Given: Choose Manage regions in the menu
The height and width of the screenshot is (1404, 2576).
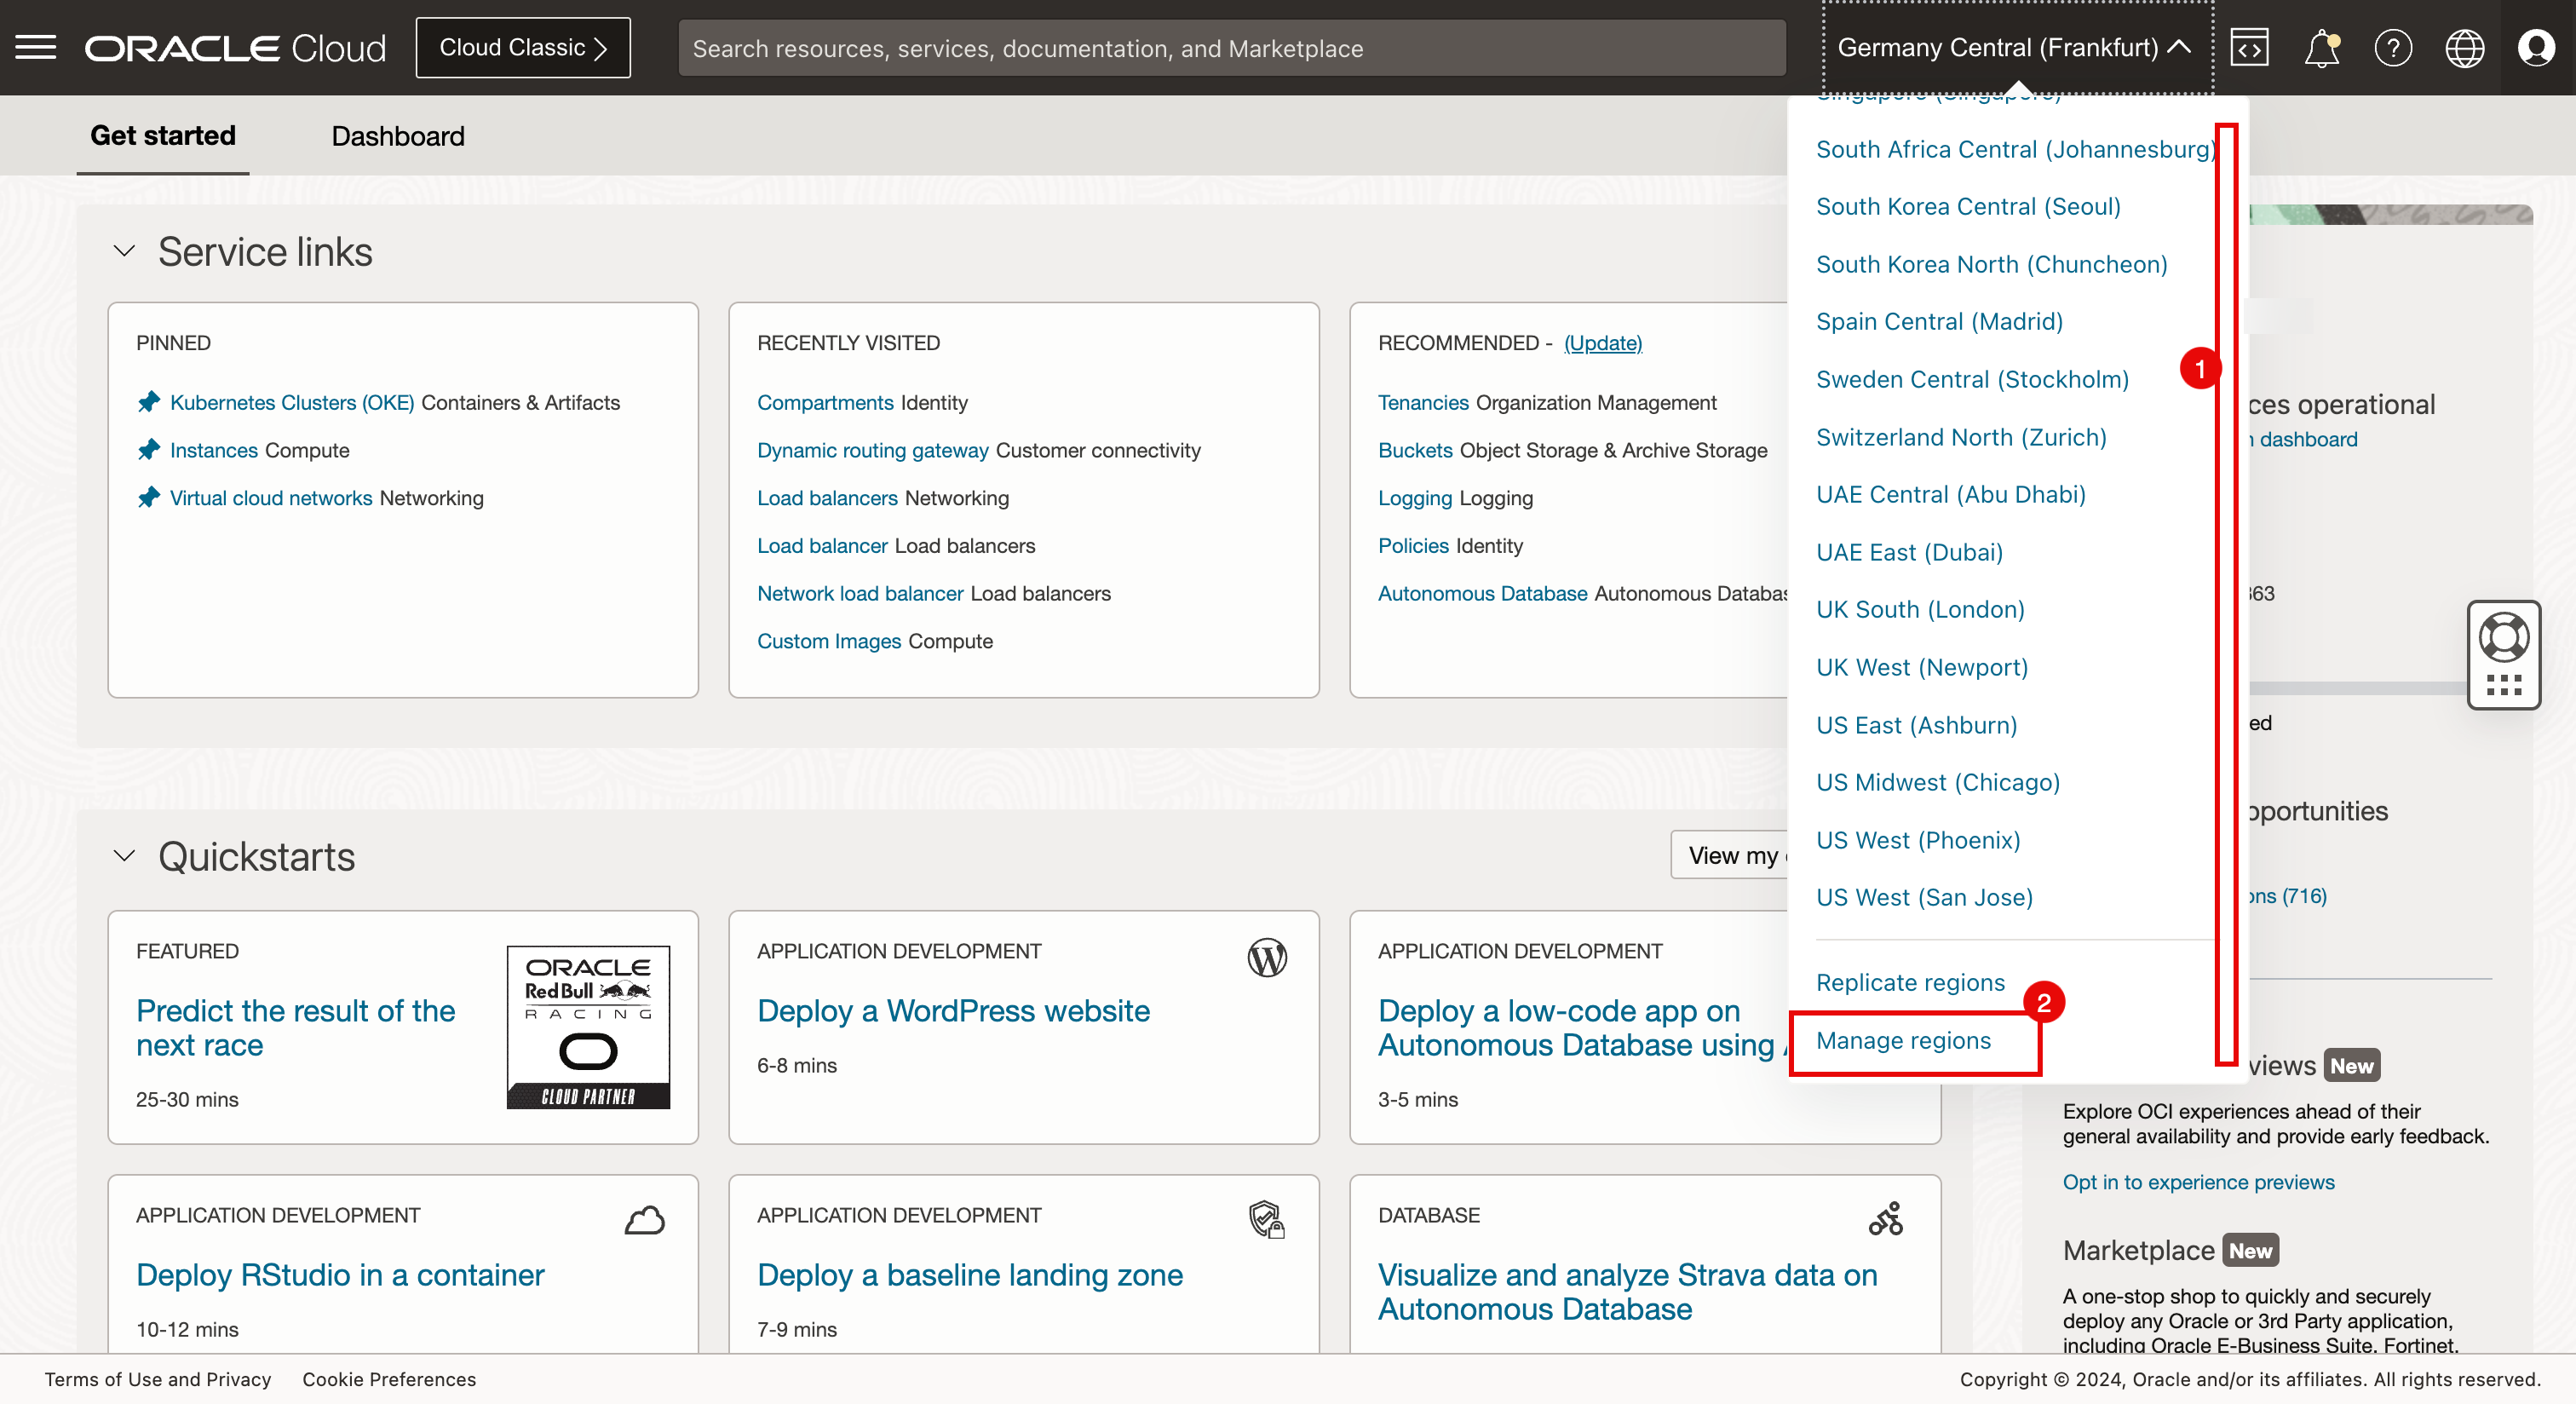Looking at the screenshot, I should click(x=1903, y=1040).
